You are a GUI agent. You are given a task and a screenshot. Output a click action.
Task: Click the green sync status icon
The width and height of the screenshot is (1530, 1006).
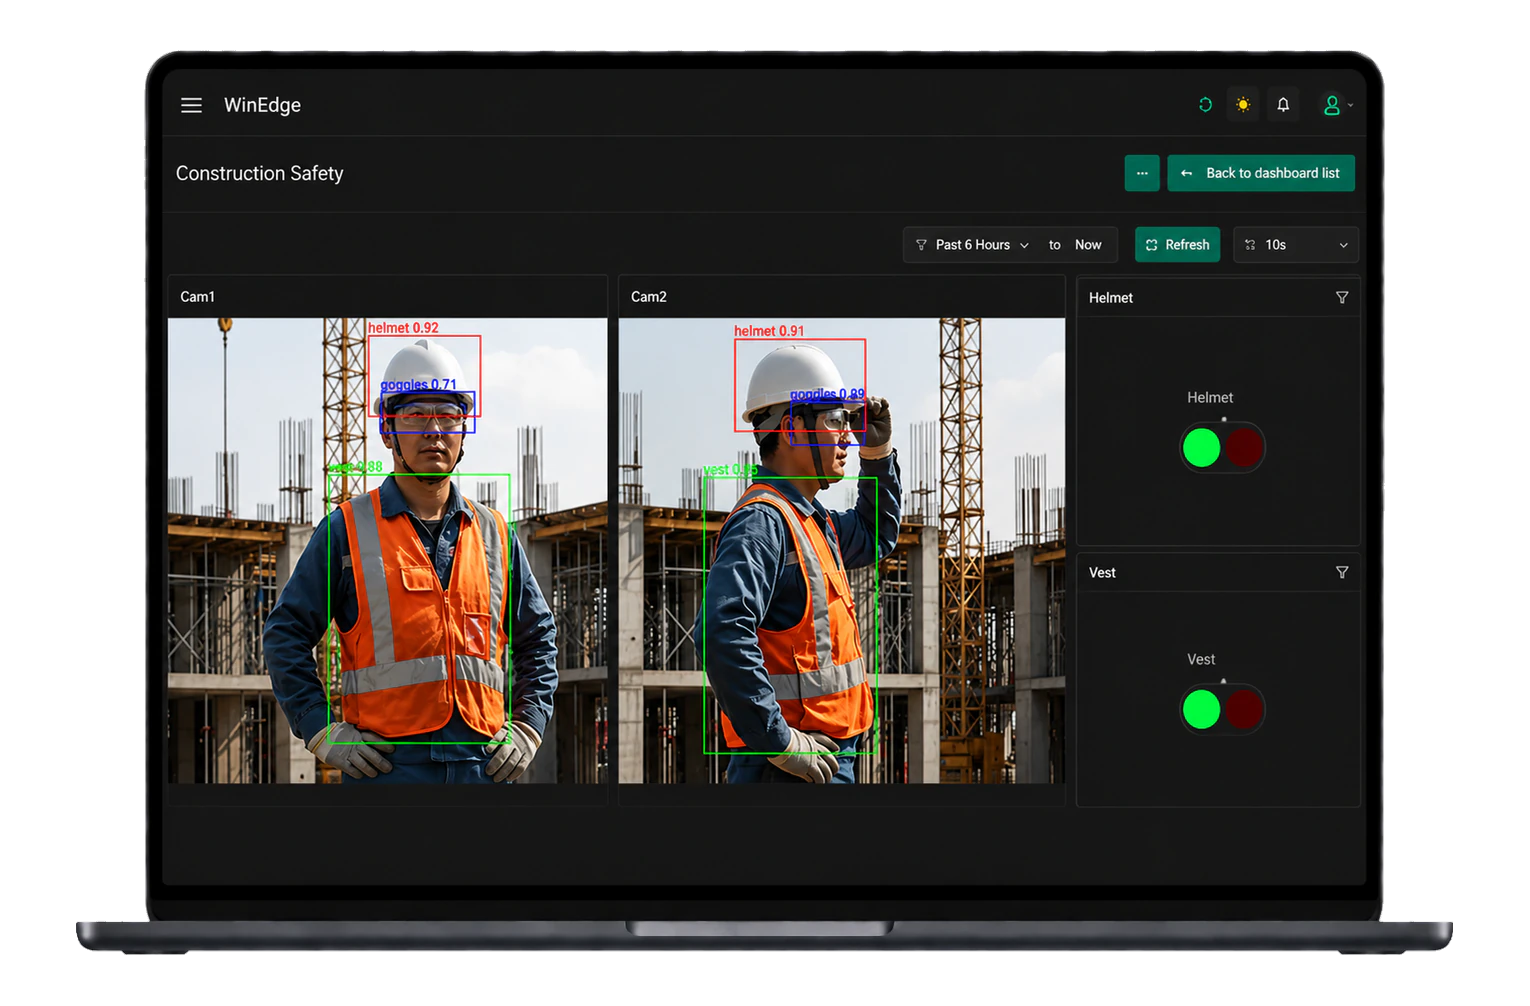[x=1205, y=104]
